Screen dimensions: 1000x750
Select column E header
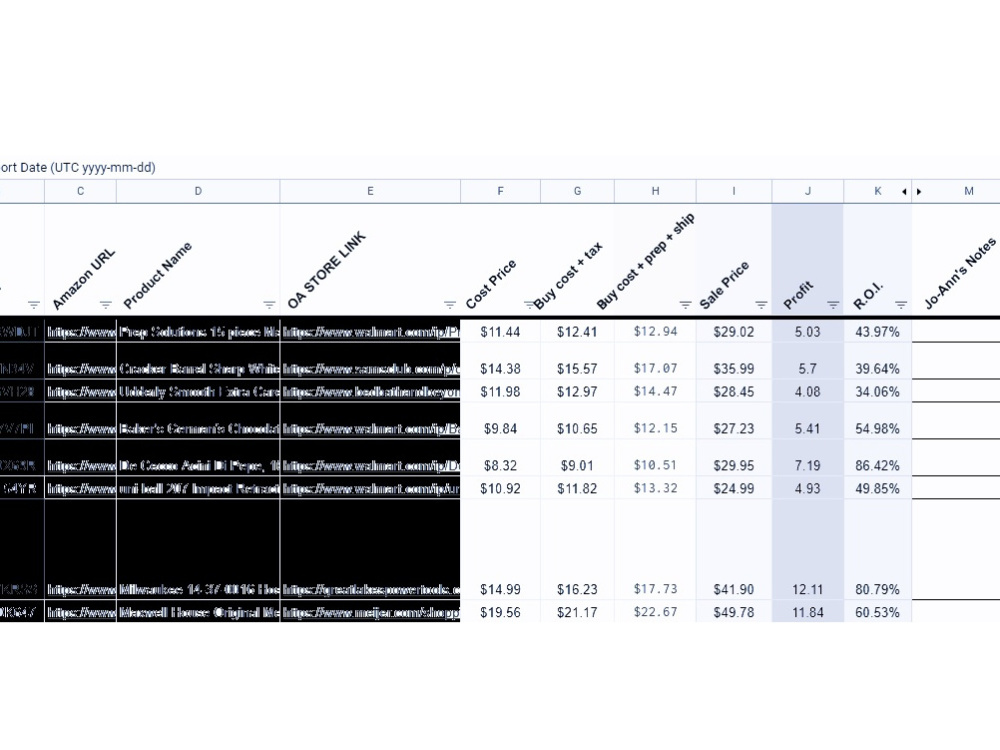coord(370,191)
